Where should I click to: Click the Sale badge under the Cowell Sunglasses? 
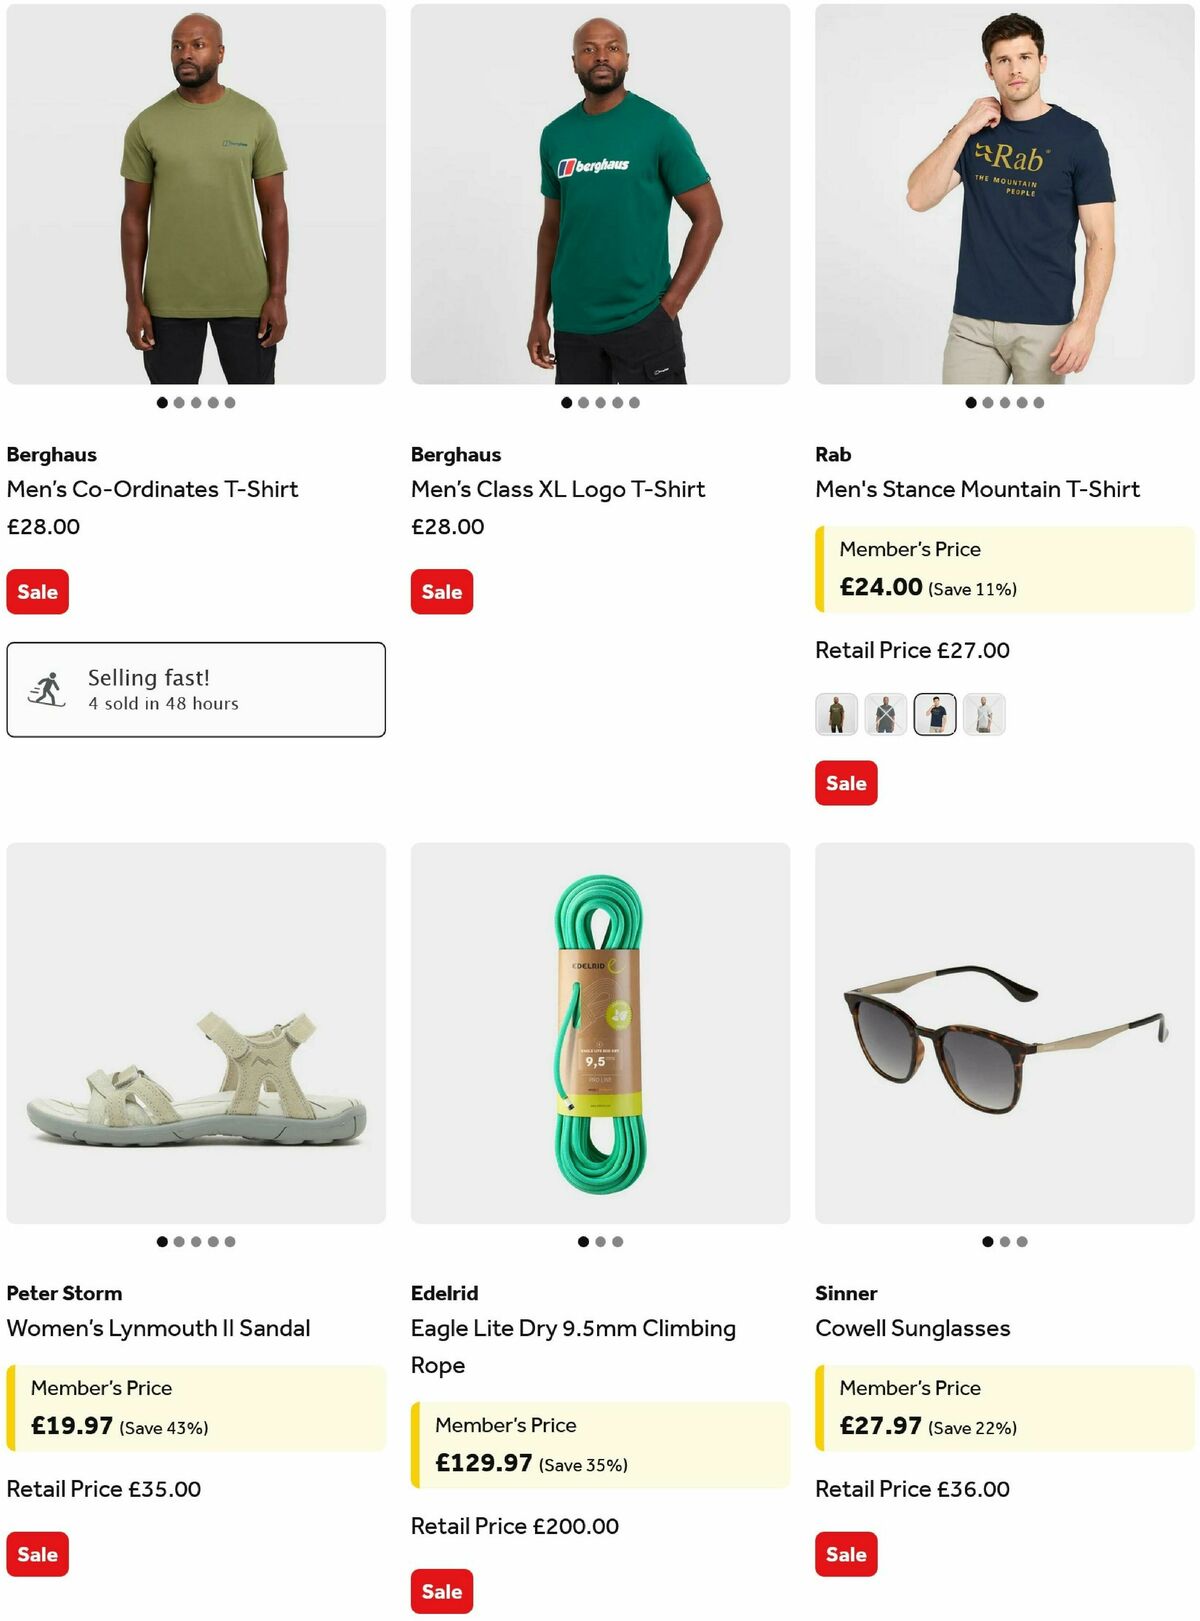(x=846, y=1554)
